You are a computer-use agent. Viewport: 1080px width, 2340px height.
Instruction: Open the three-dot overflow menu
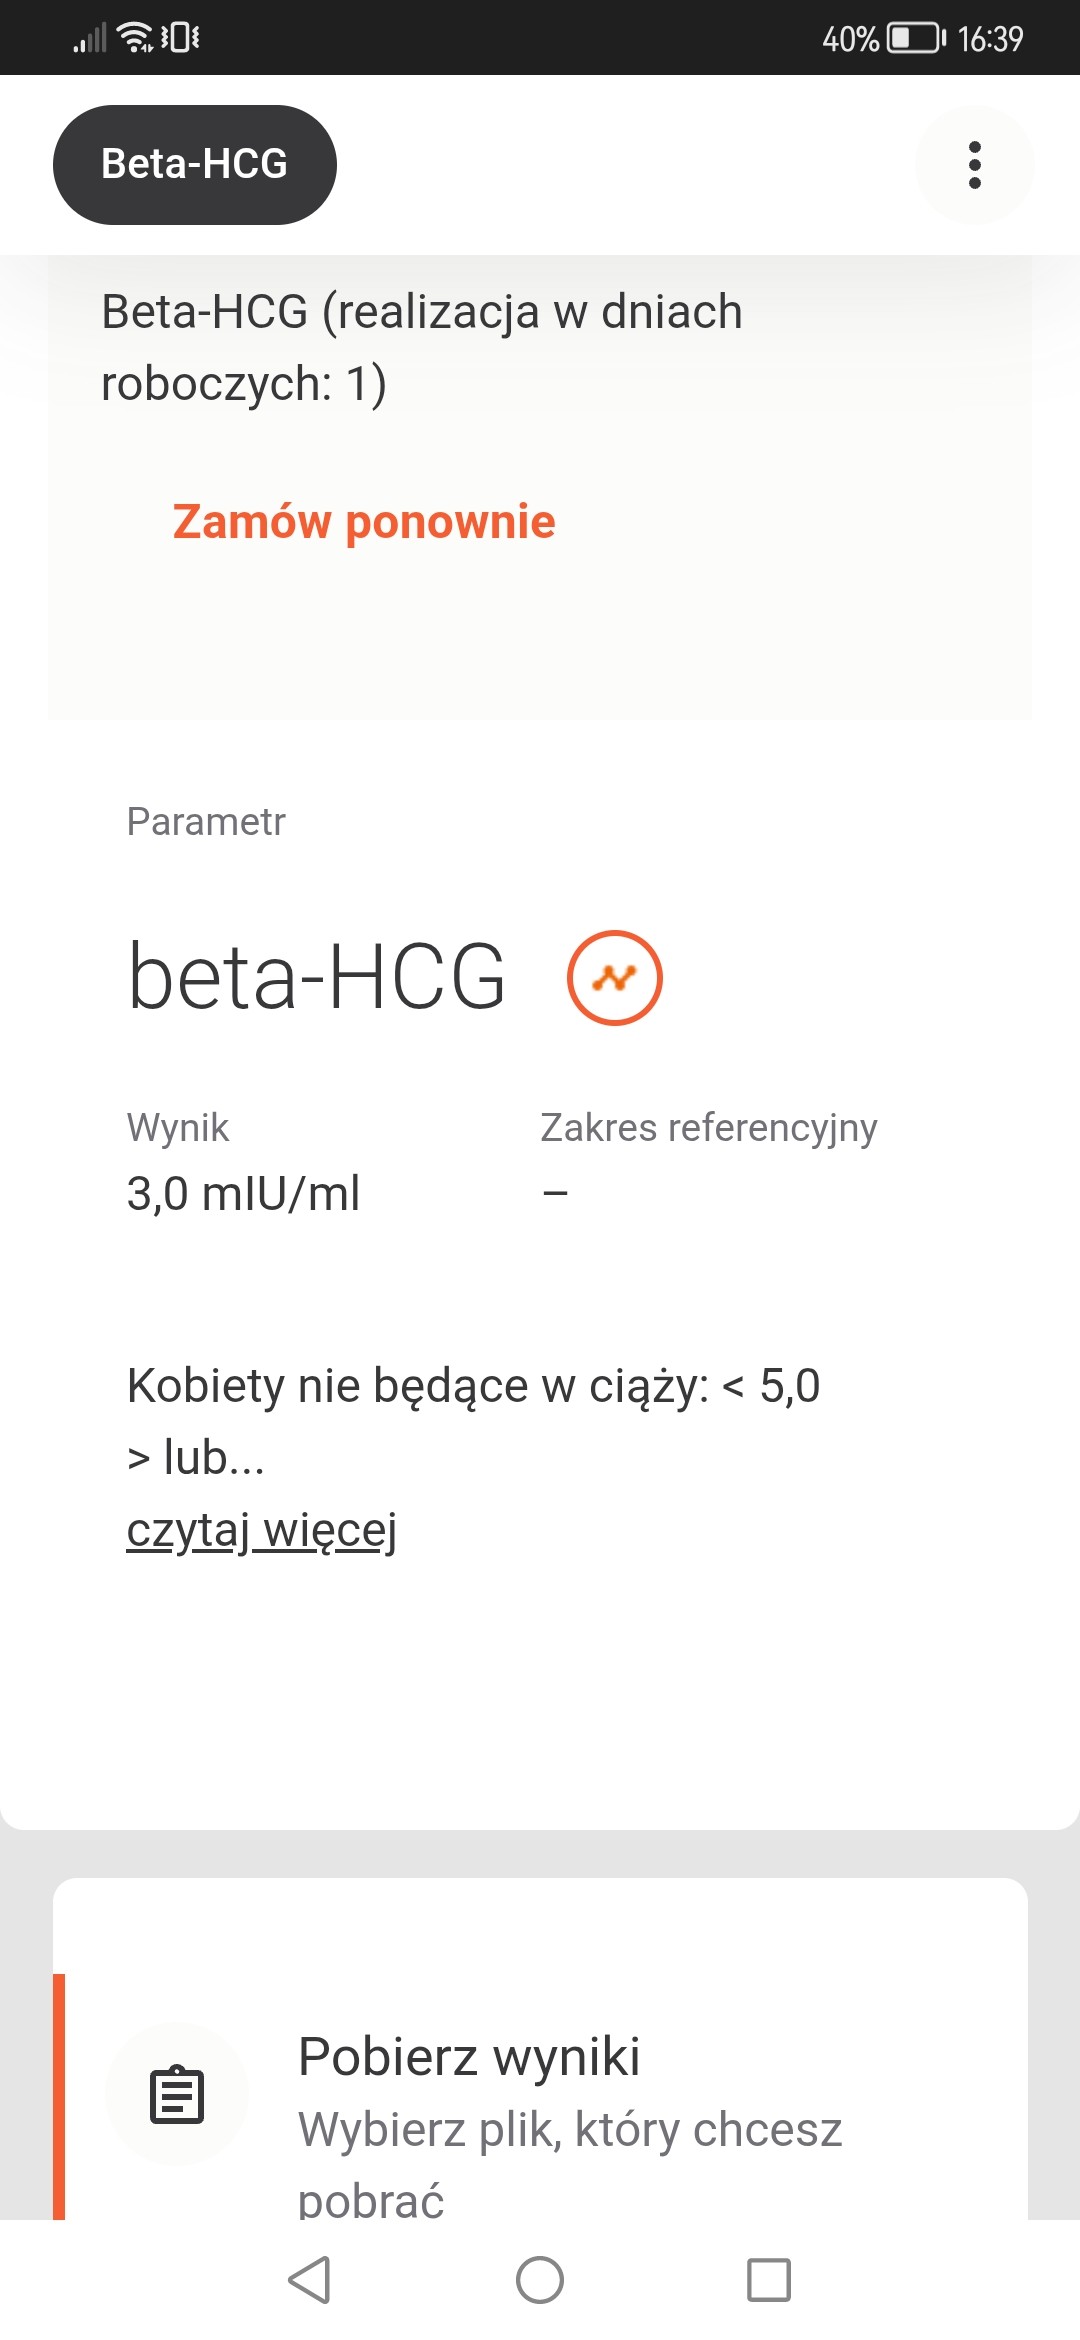tap(974, 165)
